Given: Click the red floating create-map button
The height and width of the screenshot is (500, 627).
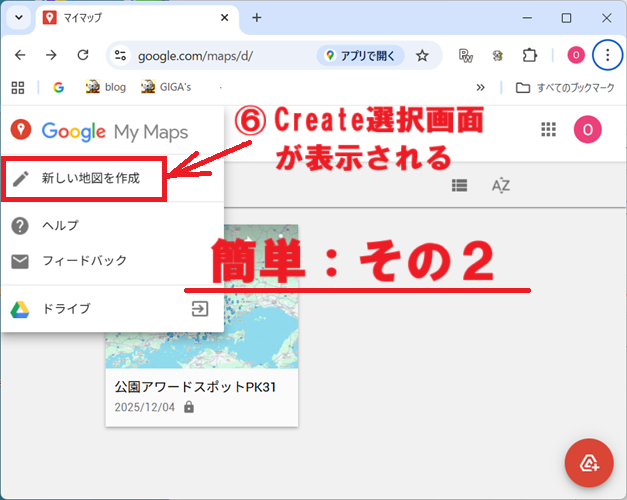Looking at the screenshot, I should 589,462.
